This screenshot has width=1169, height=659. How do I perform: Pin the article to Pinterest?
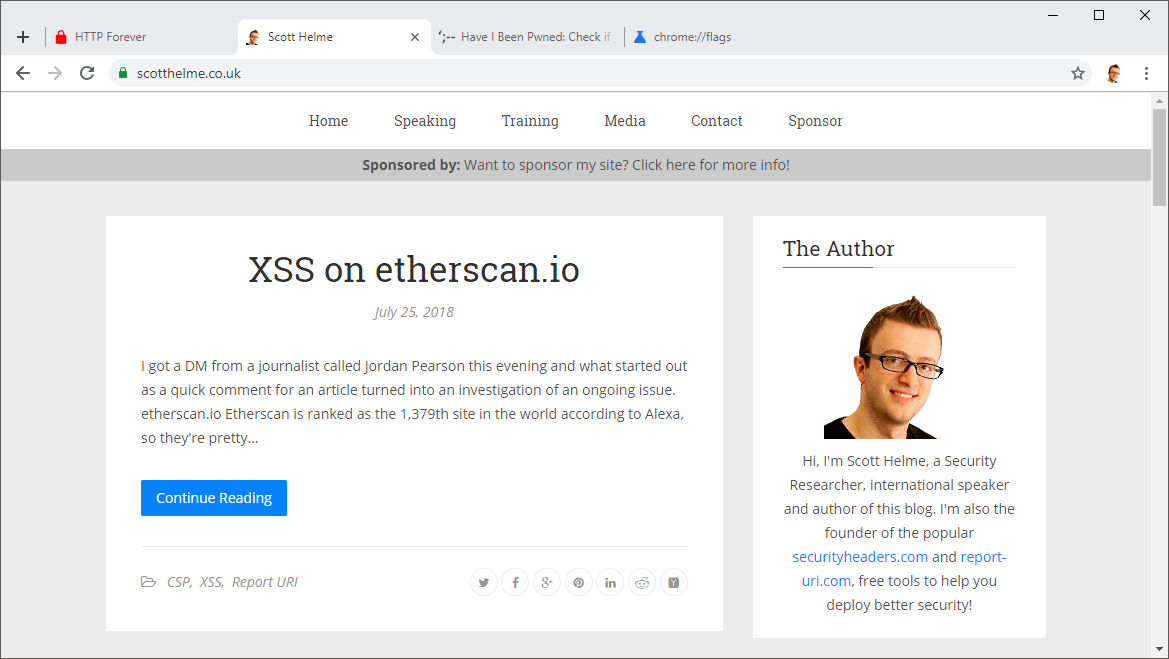pos(578,581)
